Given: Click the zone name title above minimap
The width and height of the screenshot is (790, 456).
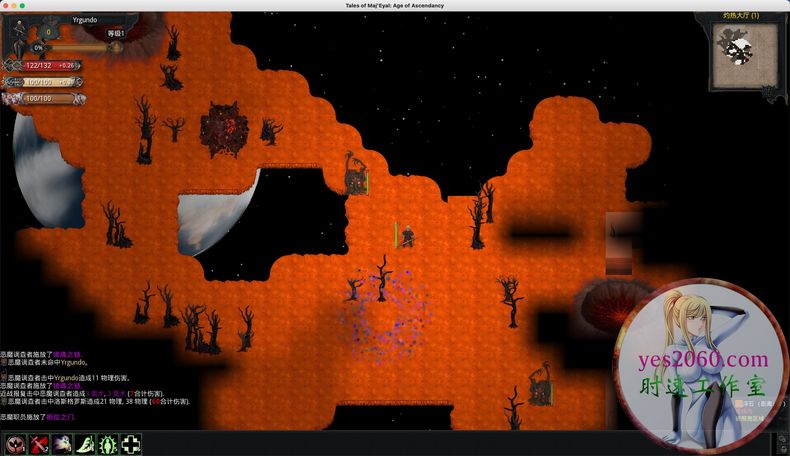Looking at the screenshot, I should (x=740, y=16).
